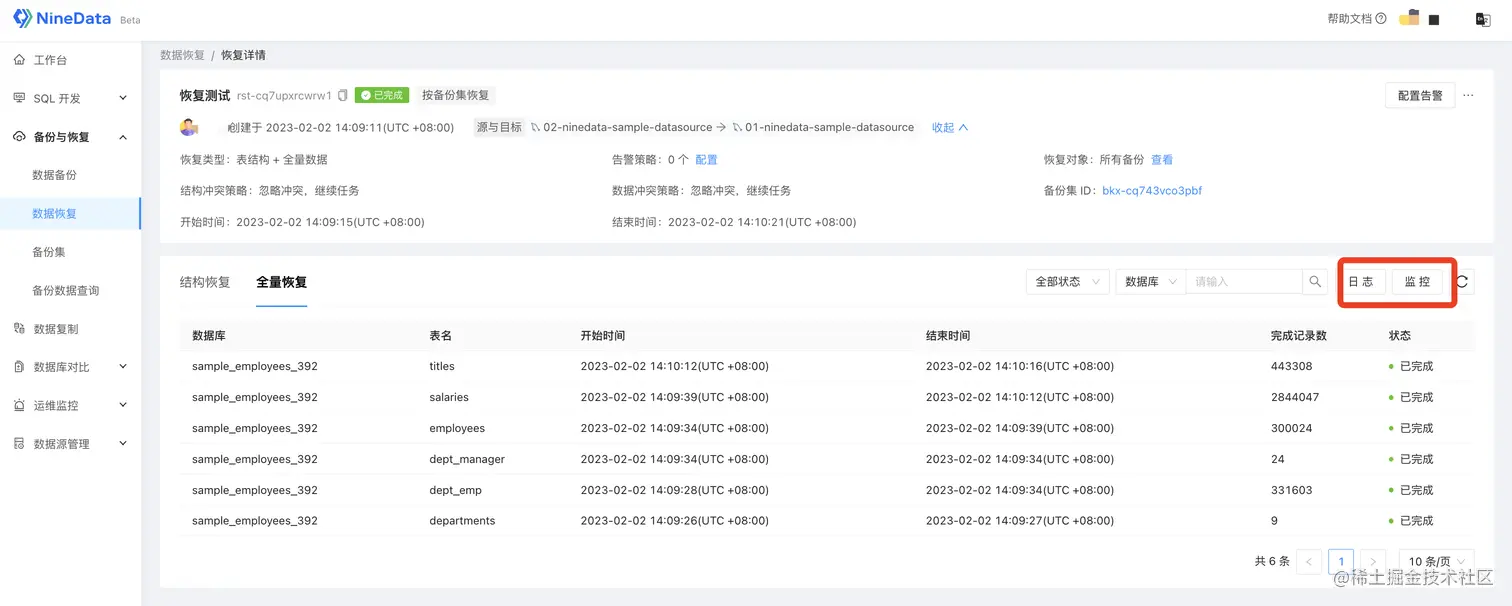Click the NineData logo

[60, 17]
